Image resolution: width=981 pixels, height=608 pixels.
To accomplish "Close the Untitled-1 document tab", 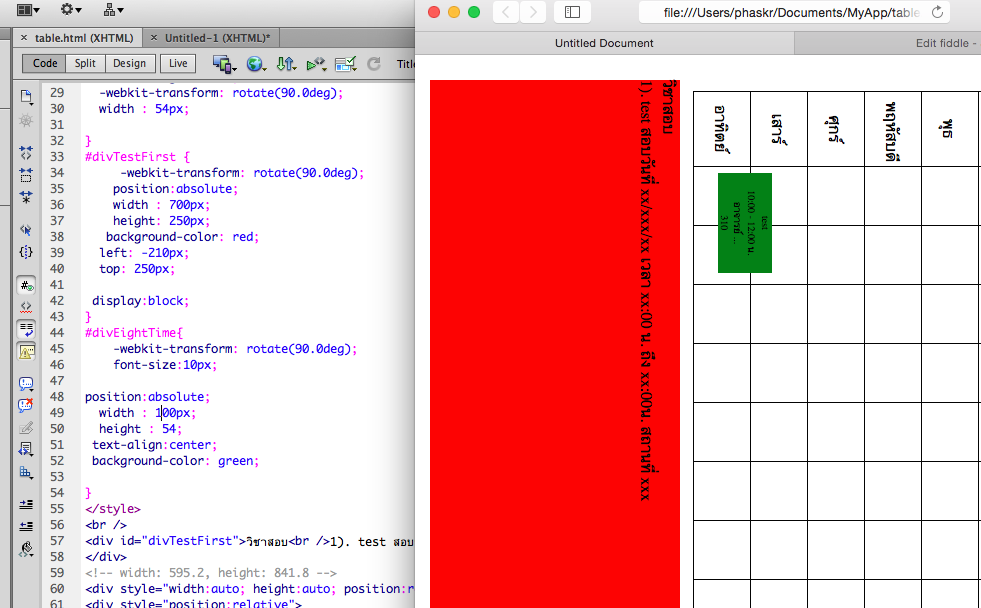I will coord(154,38).
